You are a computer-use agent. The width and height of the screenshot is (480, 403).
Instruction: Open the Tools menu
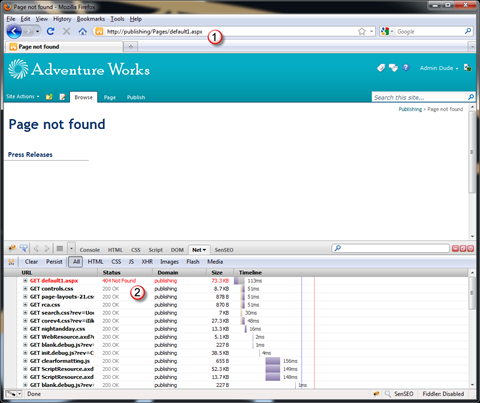click(117, 19)
